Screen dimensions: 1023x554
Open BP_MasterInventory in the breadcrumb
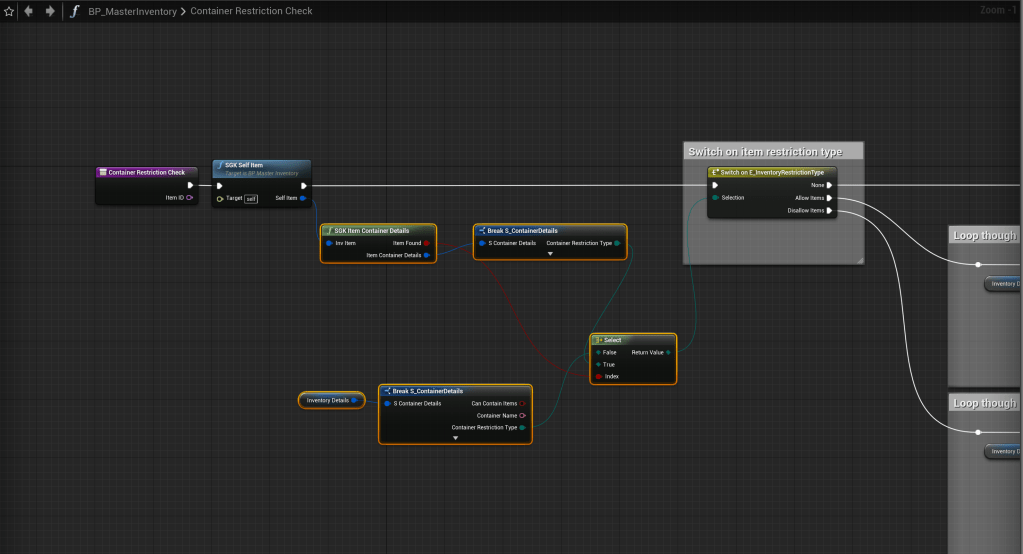click(x=131, y=11)
